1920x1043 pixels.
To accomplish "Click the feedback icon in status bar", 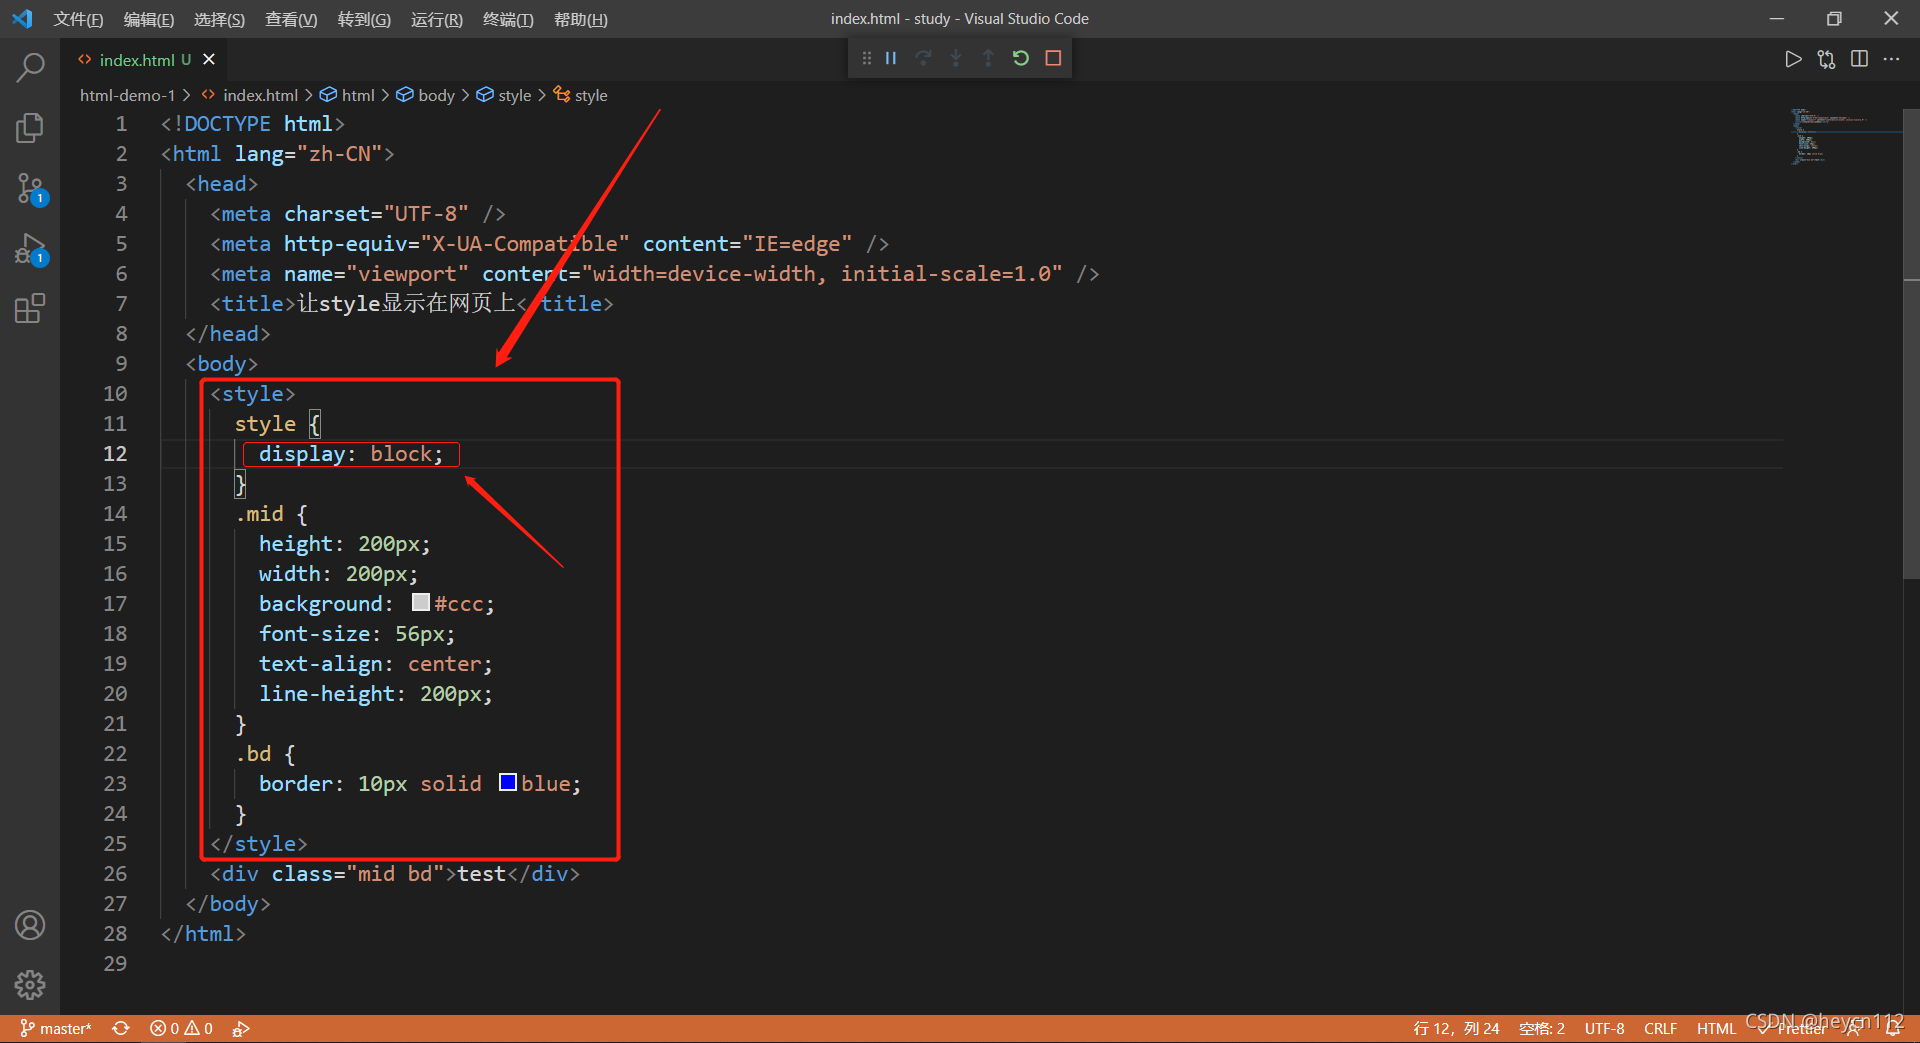I will tap(1856, 1028).
